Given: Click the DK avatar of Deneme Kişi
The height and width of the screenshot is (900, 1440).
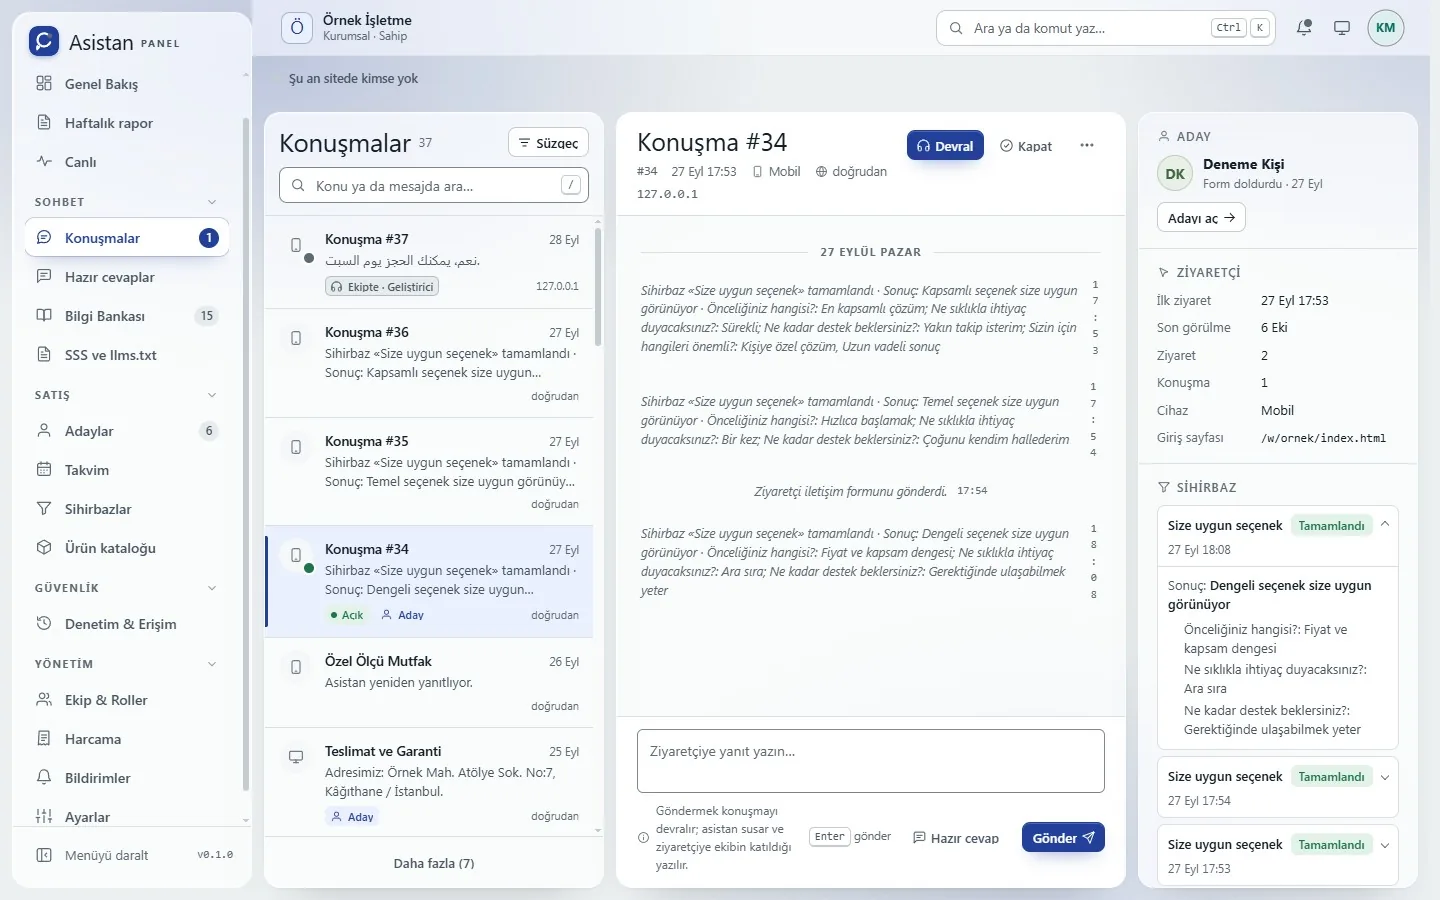Looking at the screenshot, I should [1175, 174].
